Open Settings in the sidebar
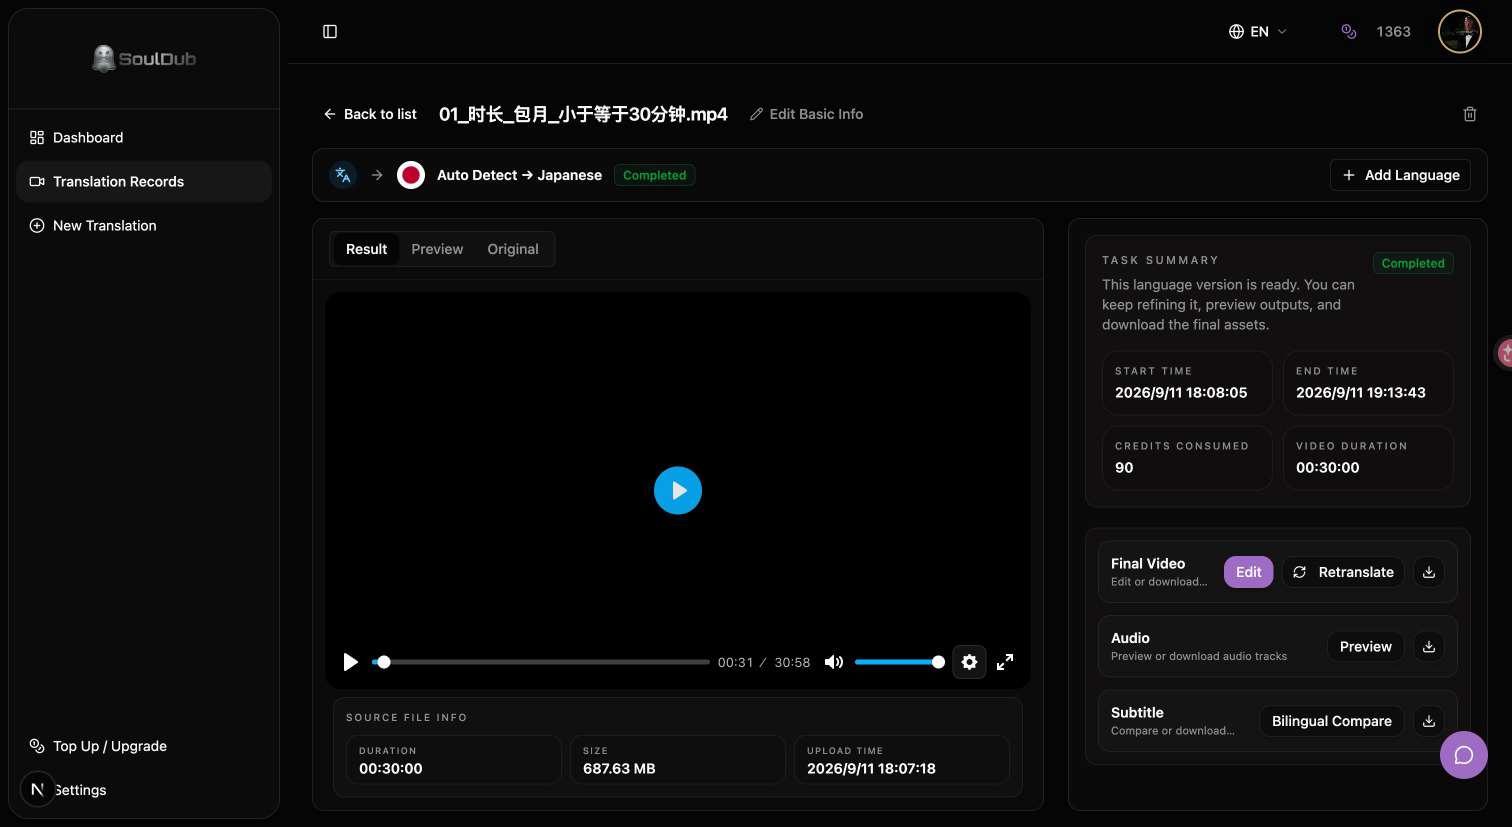Viewport: 1512px width, 827px height. 144,790
